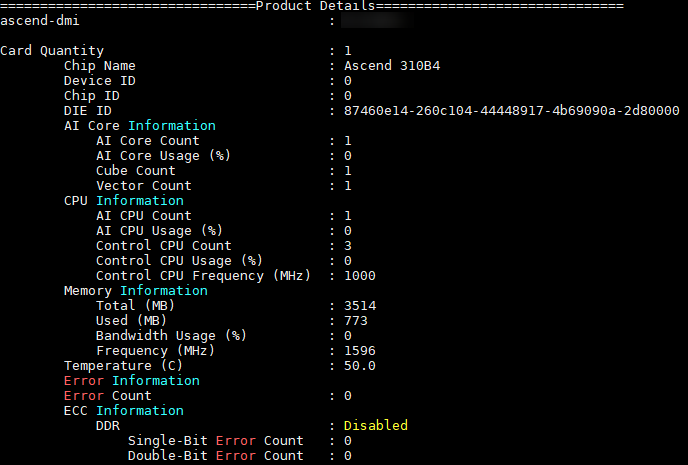Click the 'Chip ID' label
This screenshot has width=688, height=465.
(x=92, y=96)
